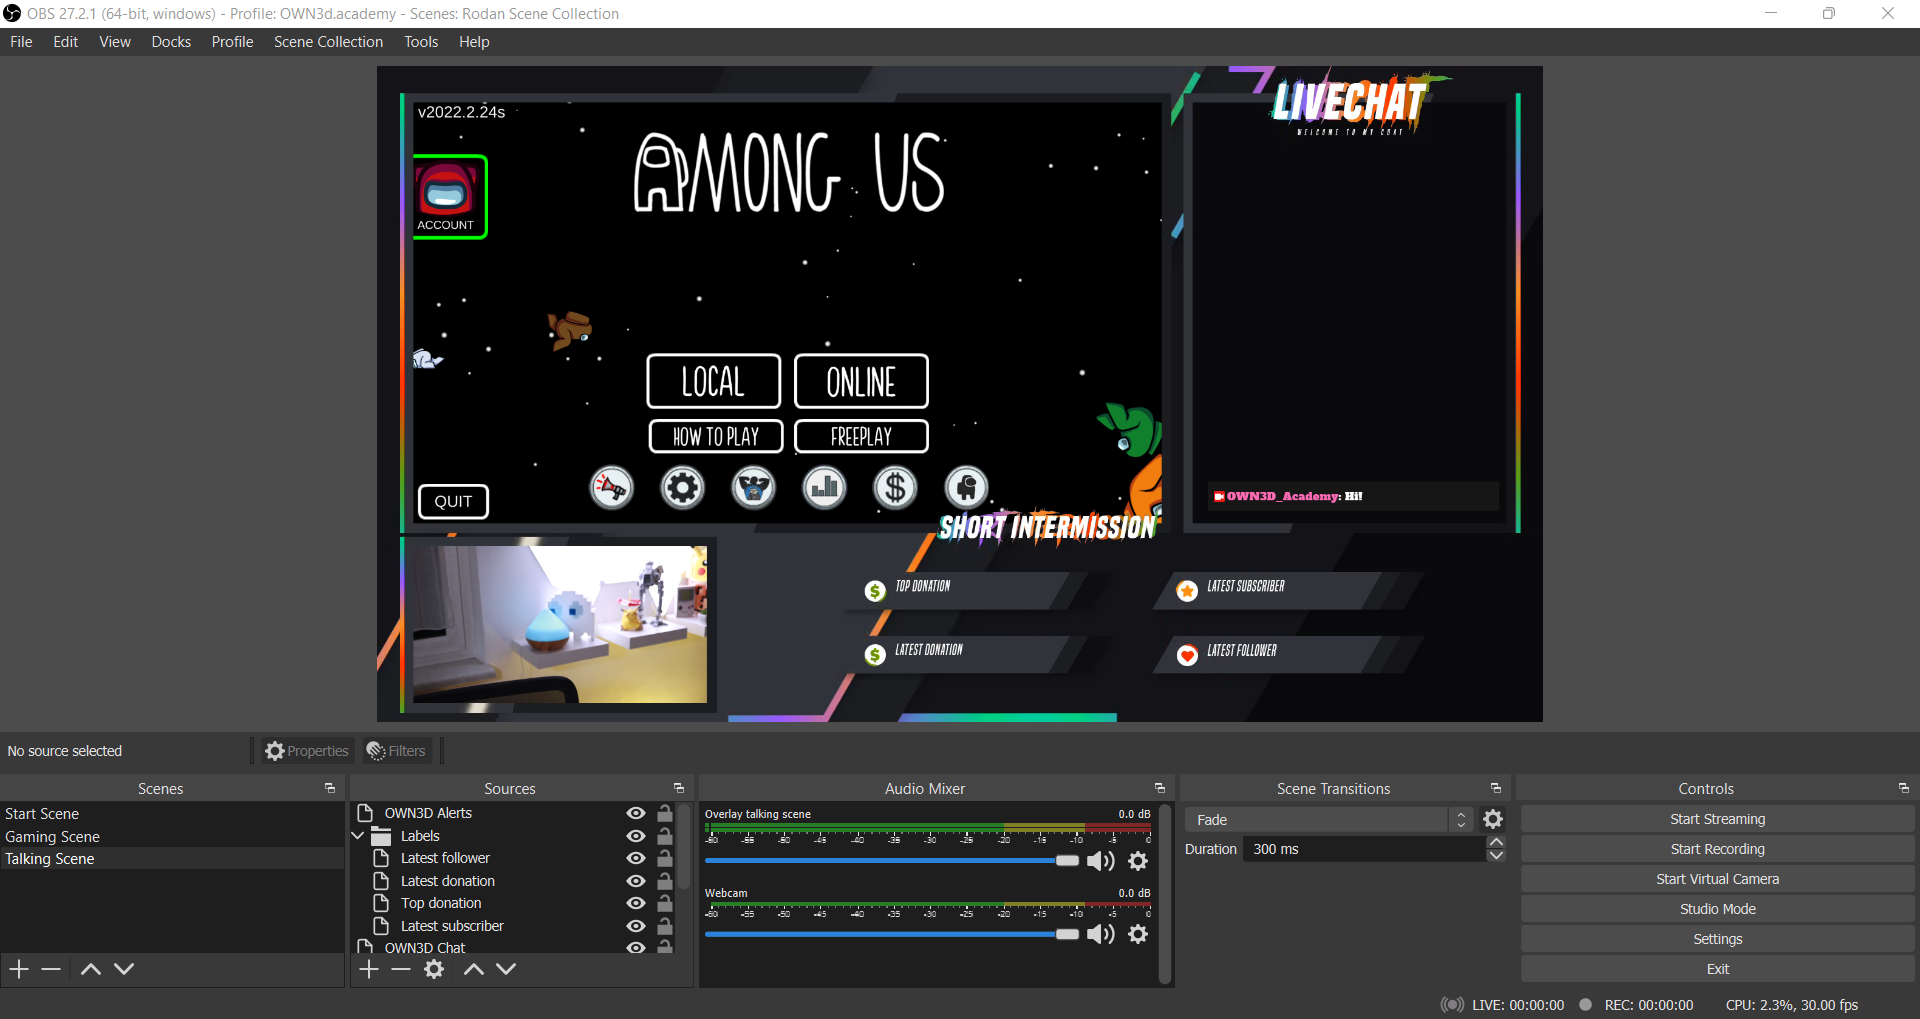Unlock the Top donation source
The width and height of the screenshot is (1920, 1019).
[665, 903]
